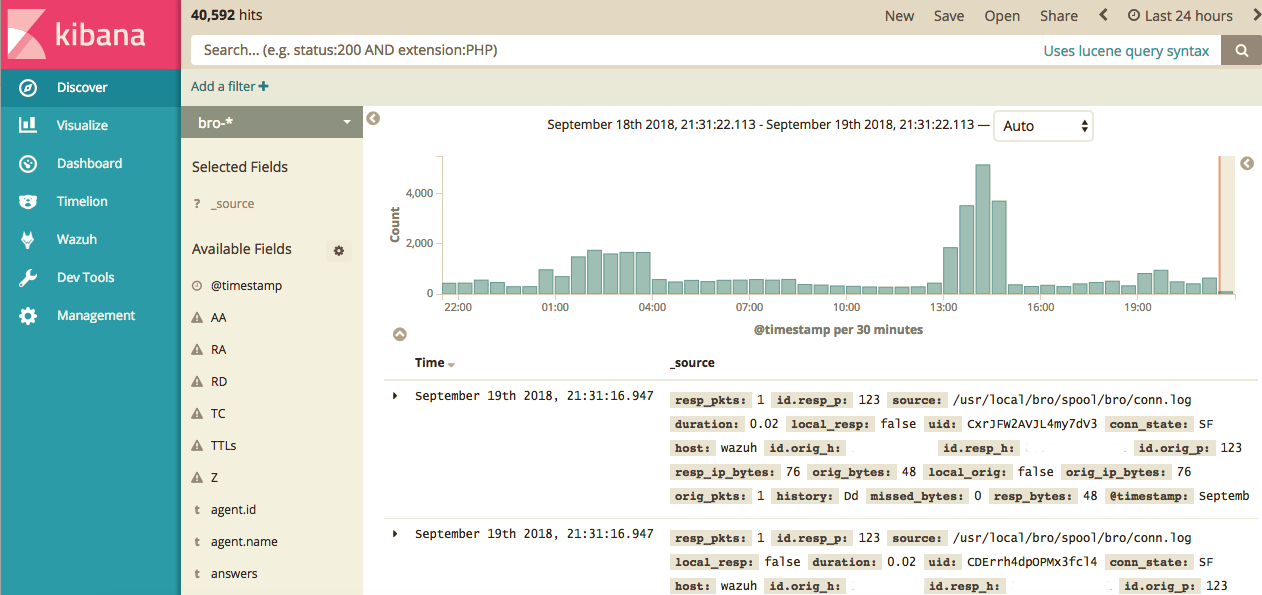Screen dimensions: 1262x595
Task: Open Management gear icon in sidebar
Action: (x=28, y=316)
